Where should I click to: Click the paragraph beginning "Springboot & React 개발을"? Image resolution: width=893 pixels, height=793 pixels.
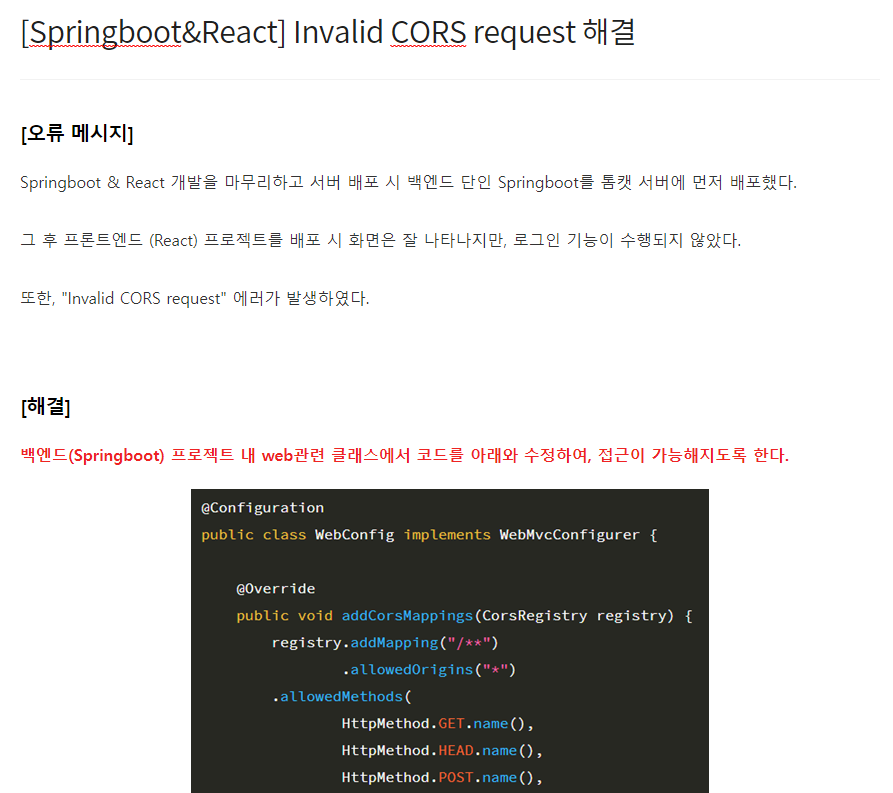tap(408, 182)
